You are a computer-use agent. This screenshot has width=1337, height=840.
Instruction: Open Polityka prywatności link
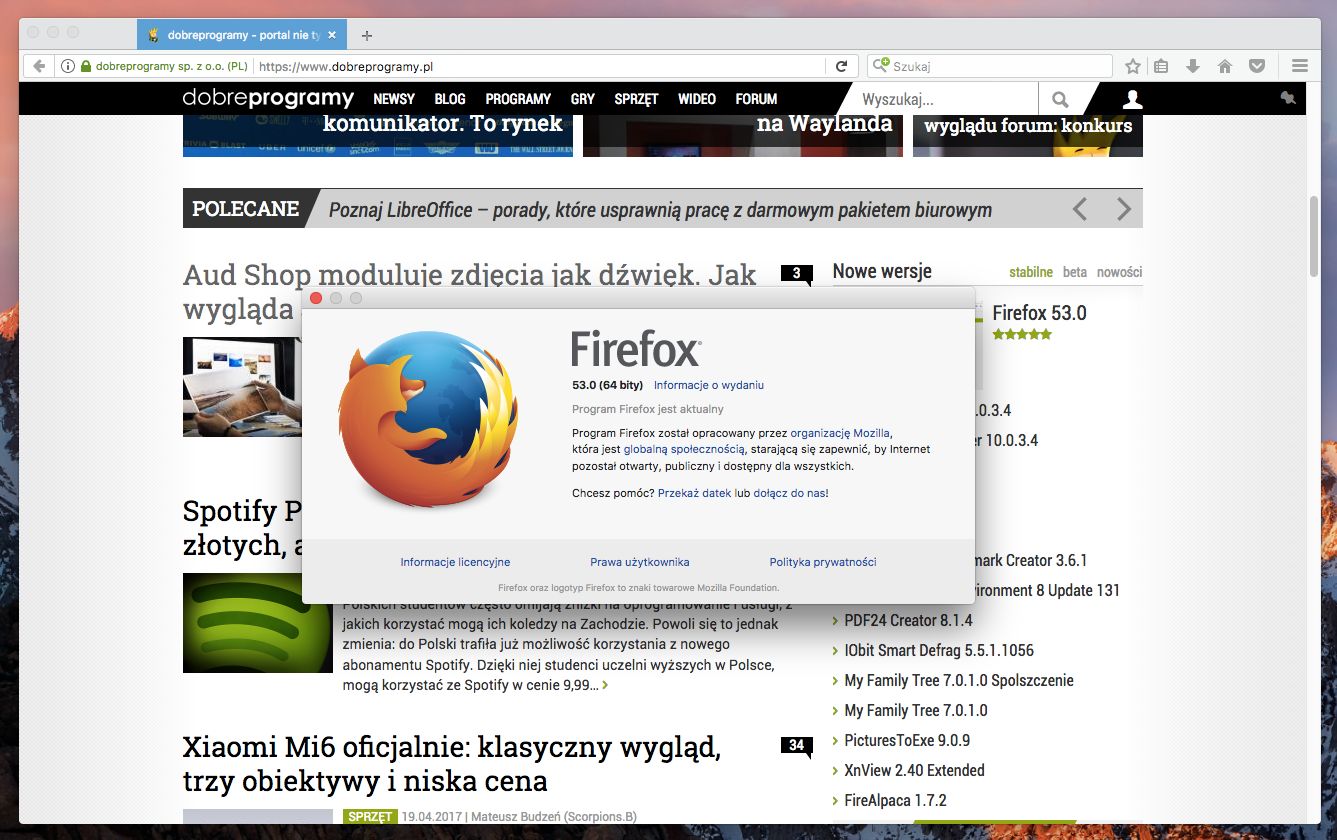[x=823, y=562]
